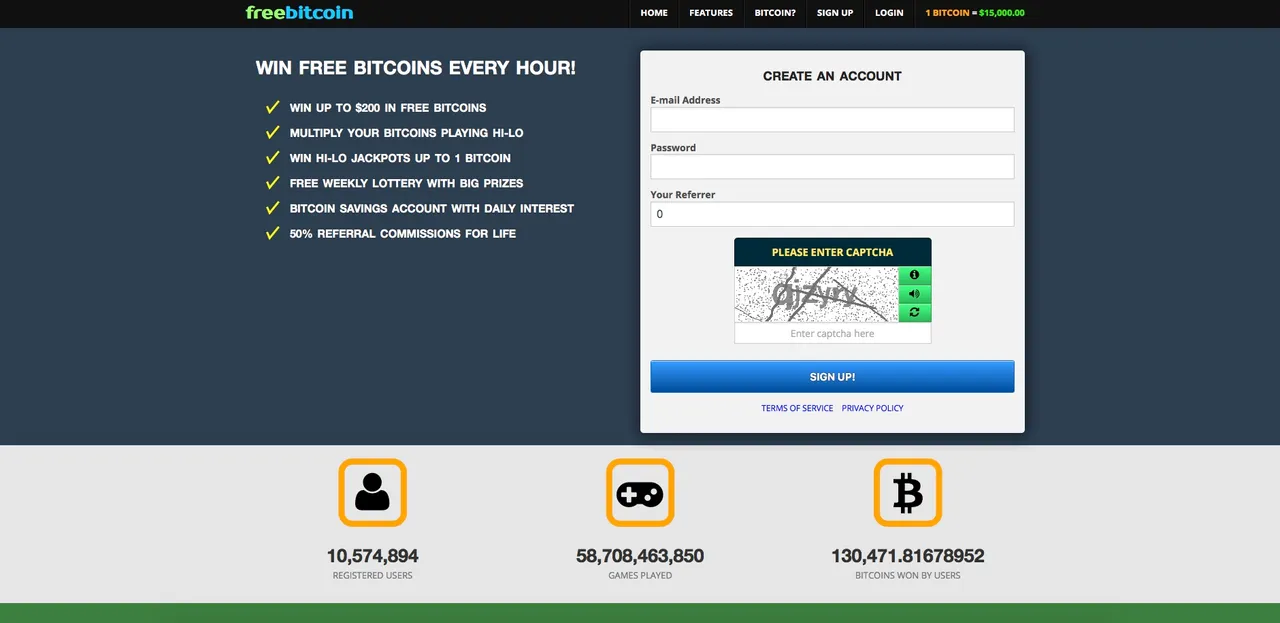Image resolution: width=1280 pixels, height=623 pixels.
Task: Click the PLEASE ENTER CAPTCHA header
Action: click(832, 252)
